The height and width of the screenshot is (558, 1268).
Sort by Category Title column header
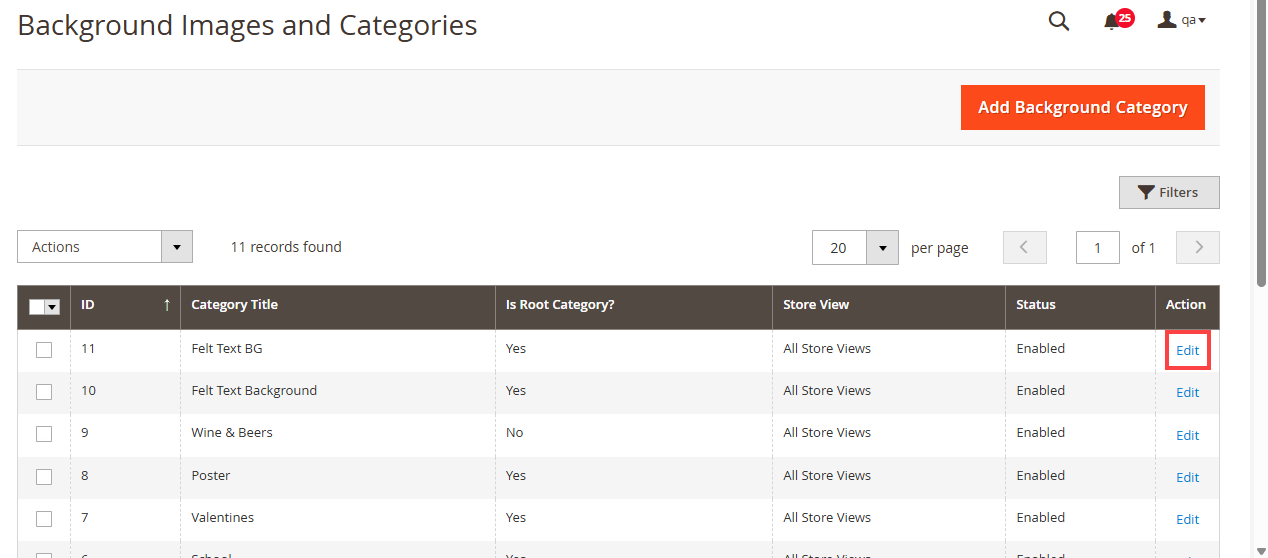coord(235,305)
